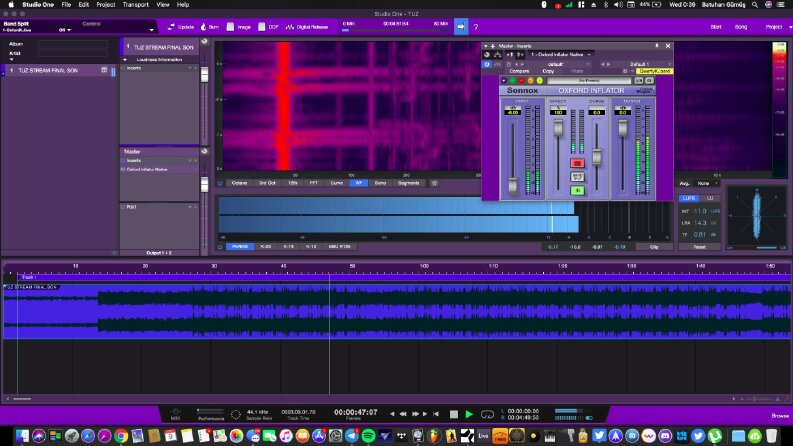Open the Digital Release tool
This screenshot has width=793, height=446.
(x=306, y=27)
